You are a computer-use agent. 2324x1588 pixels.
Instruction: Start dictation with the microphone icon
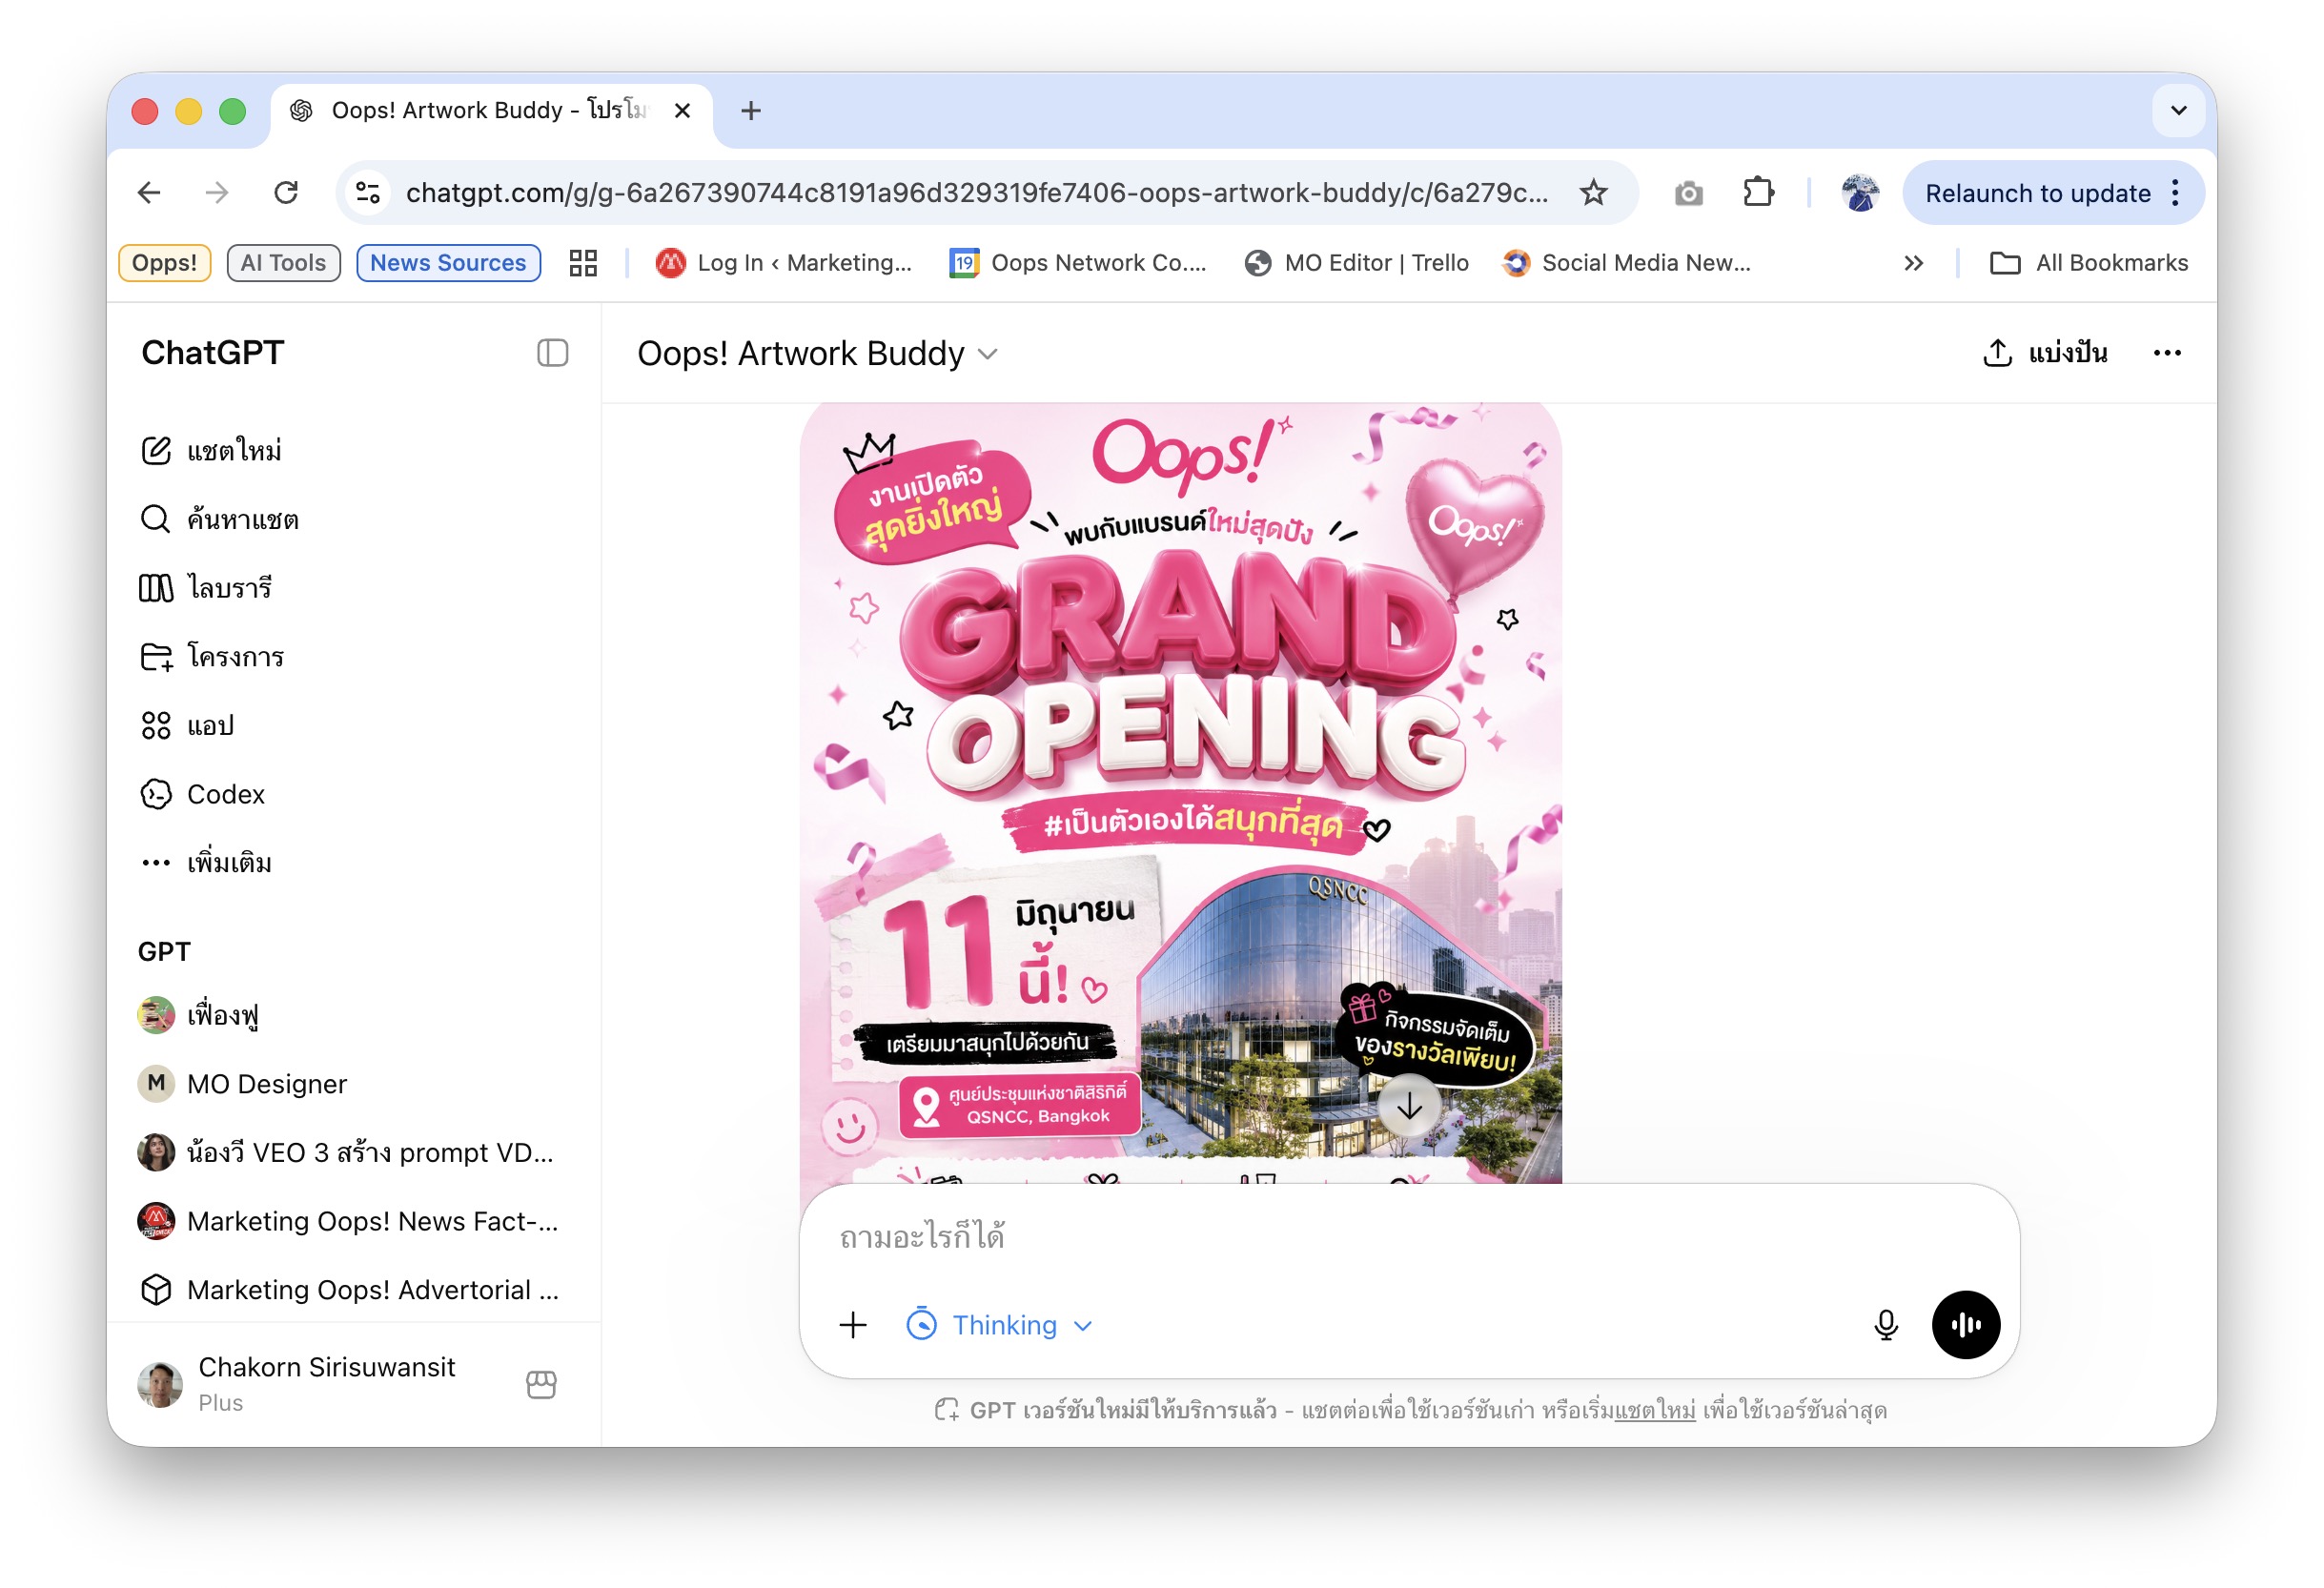[1885, 1325]
